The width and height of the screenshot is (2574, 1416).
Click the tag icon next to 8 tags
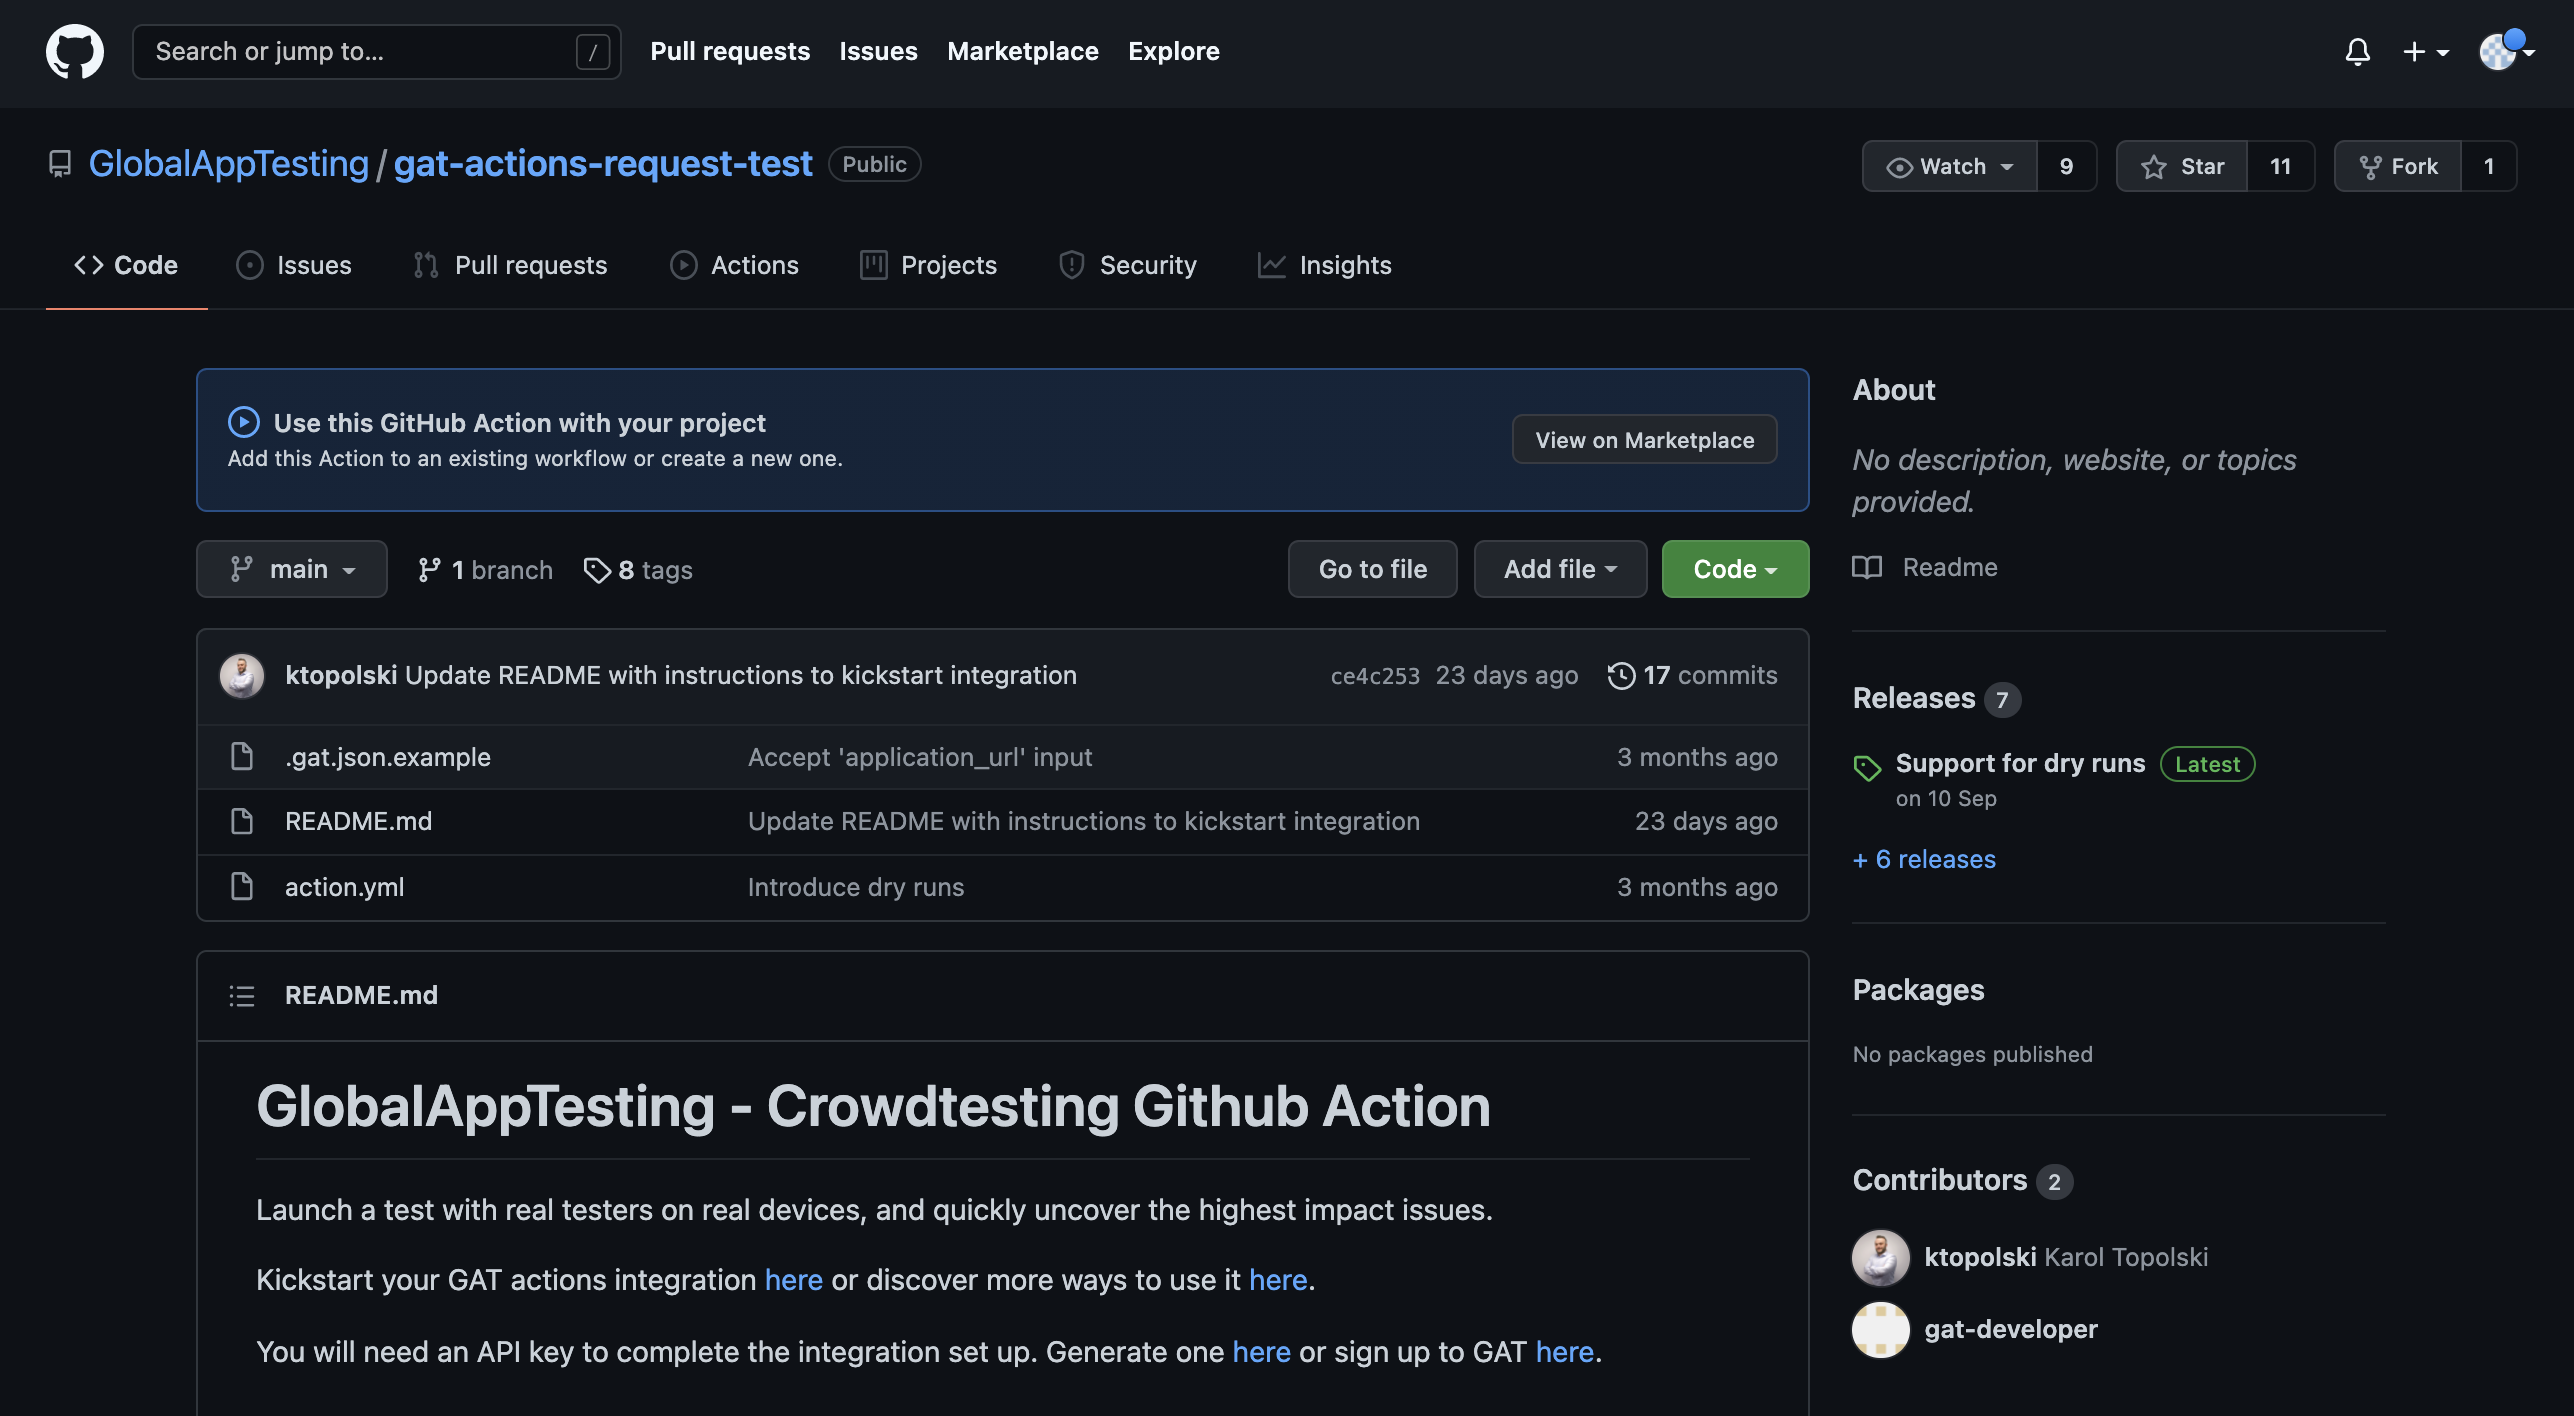click(597, 570)
